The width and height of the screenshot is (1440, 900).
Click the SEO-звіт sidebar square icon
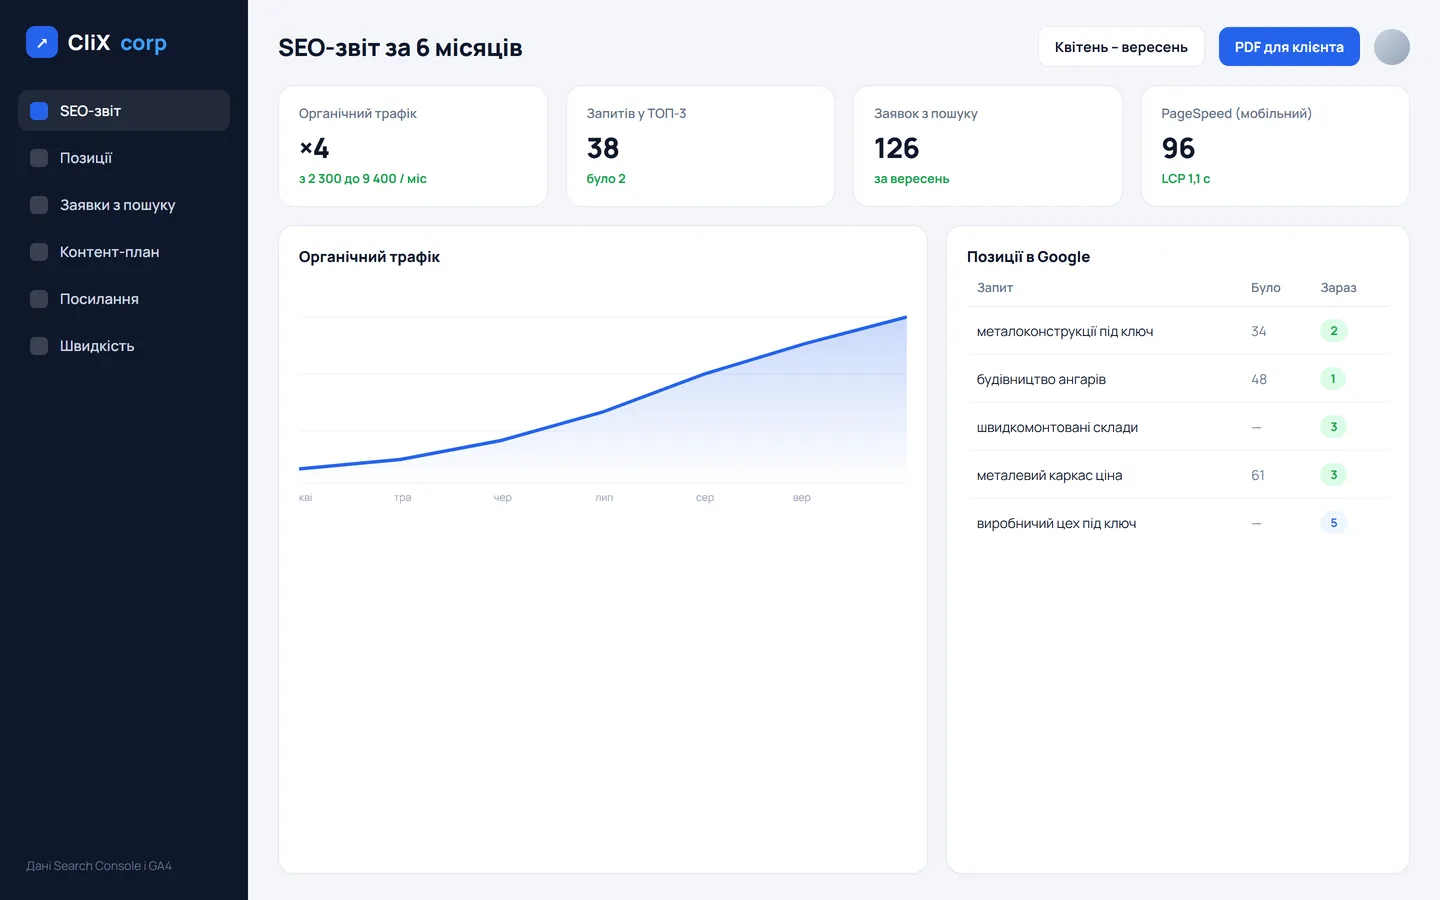39,111
